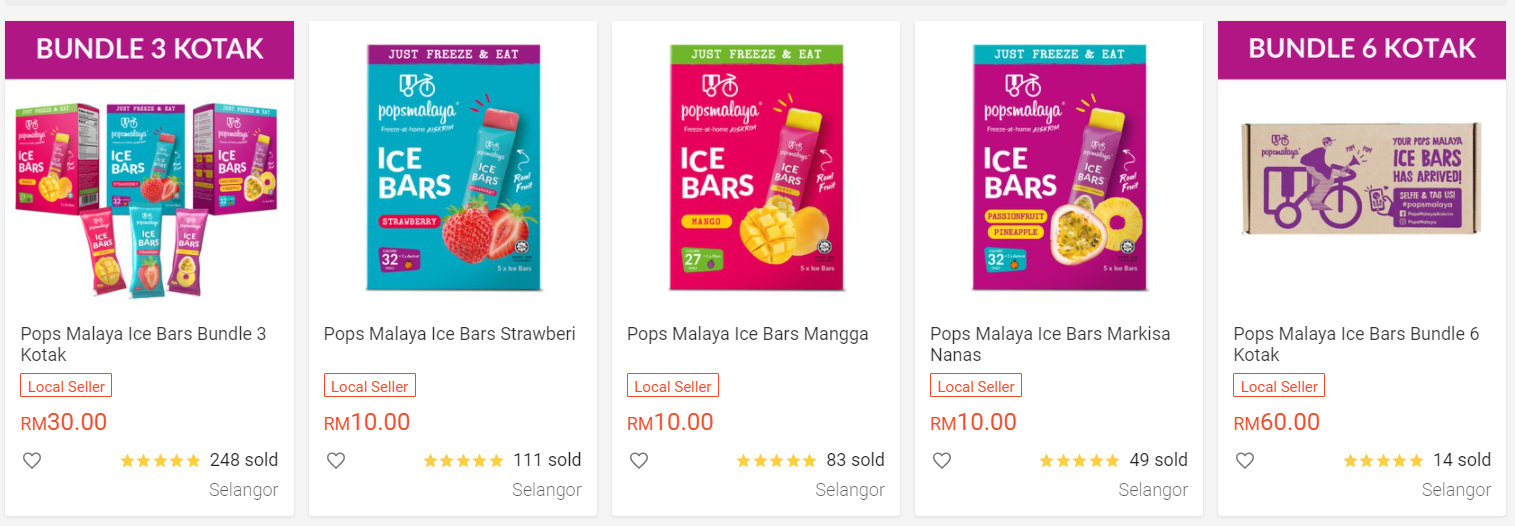Tap heart icon for Markisa Nanas
The width and height of the screenshot is (1515, 526).
pyautogui.click(x=941, y=461)
